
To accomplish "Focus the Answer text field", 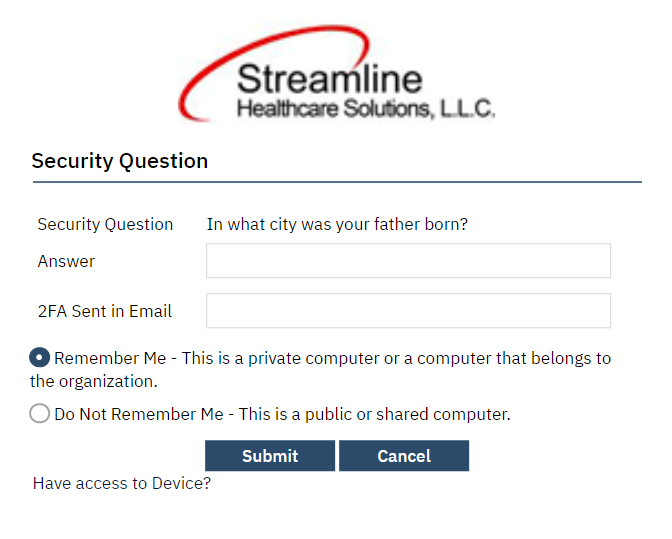I will (x=408, y=261).
